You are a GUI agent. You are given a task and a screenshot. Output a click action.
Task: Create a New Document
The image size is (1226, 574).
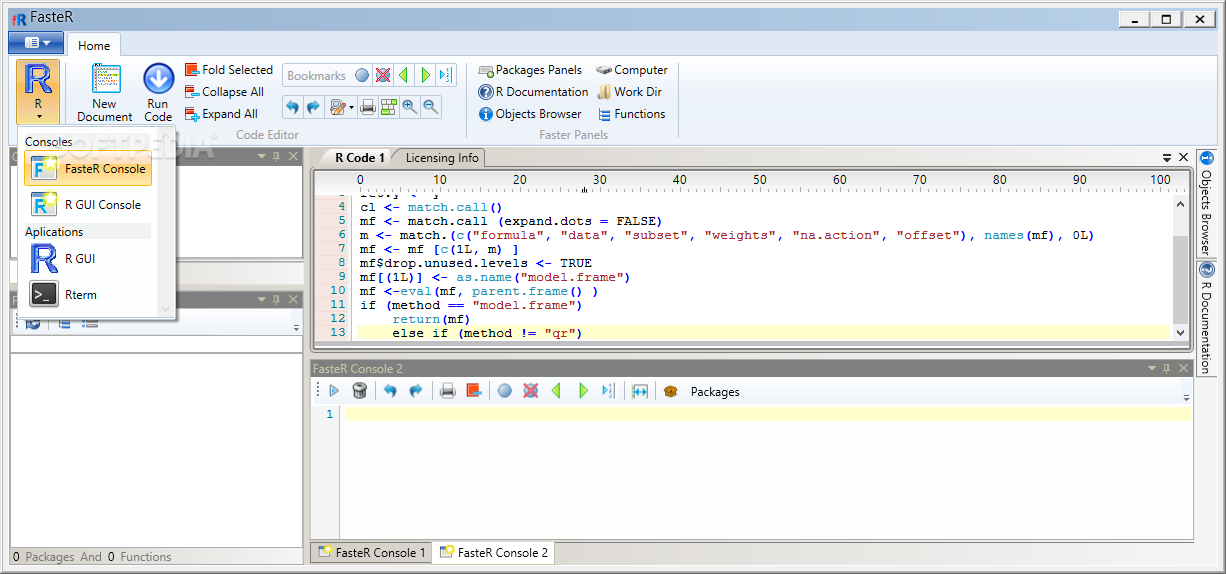point(105,92)
